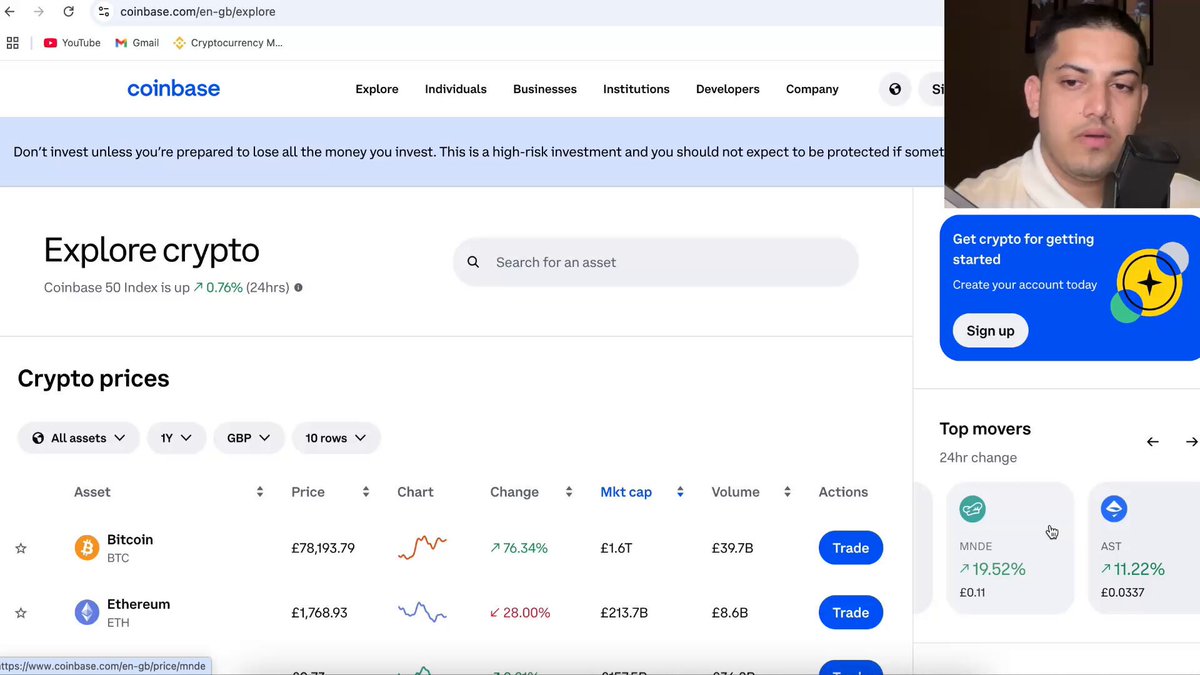
Task: Expand the 10 rows dropdown
Action: 336,438
